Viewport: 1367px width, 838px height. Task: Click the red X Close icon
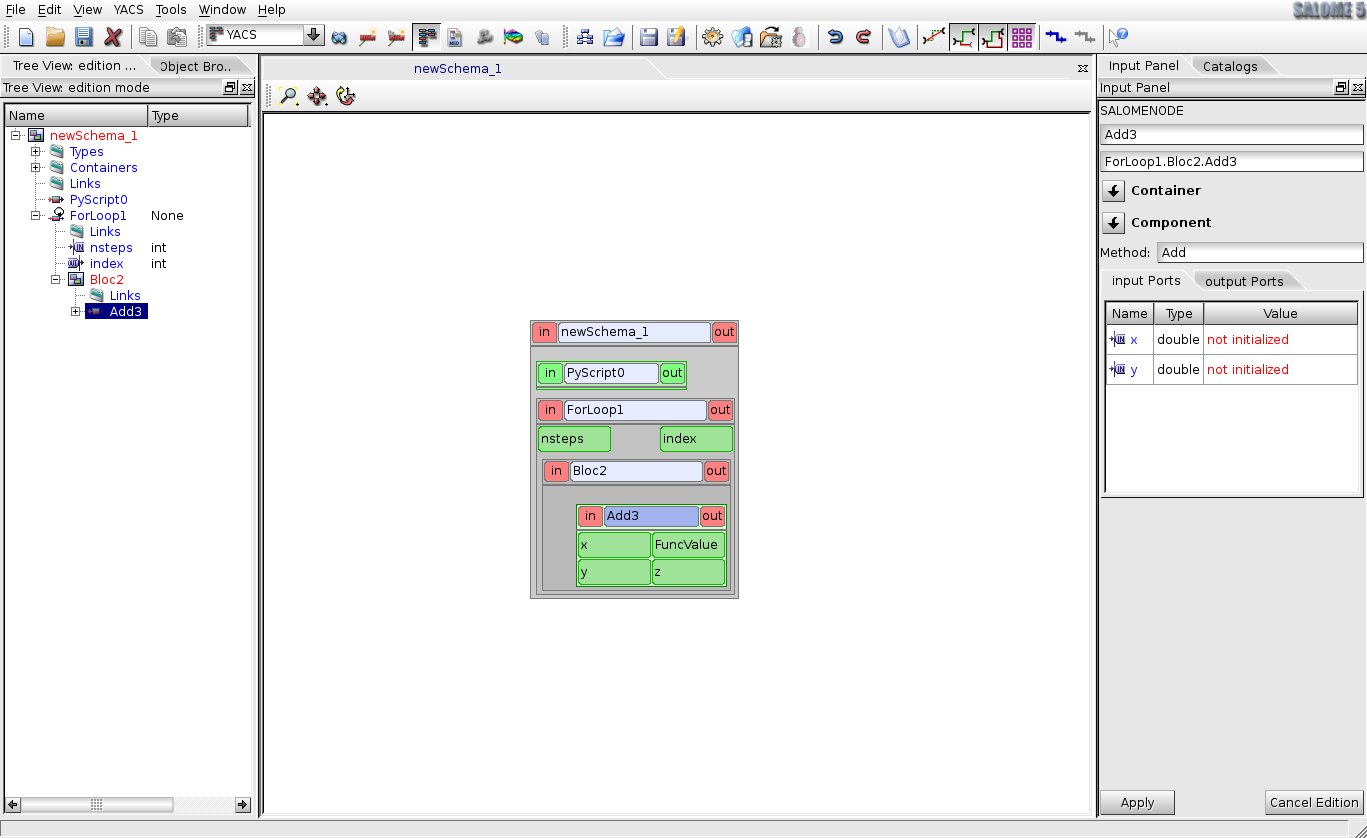click(113, 37)
